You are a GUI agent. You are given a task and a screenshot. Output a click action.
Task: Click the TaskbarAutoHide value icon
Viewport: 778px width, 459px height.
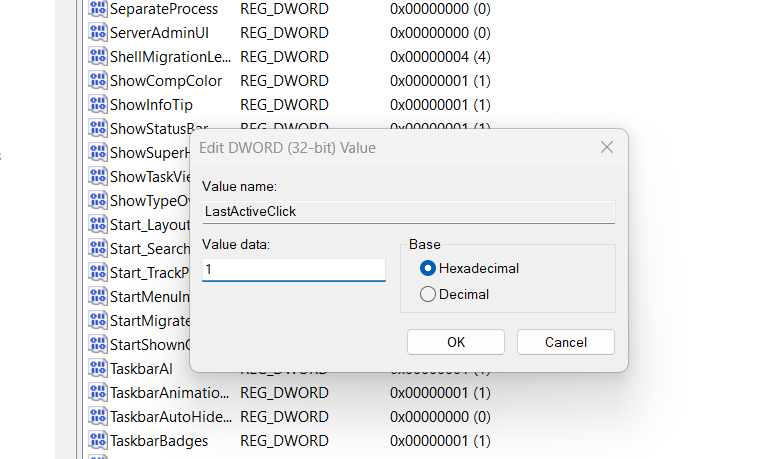(97, 417)
